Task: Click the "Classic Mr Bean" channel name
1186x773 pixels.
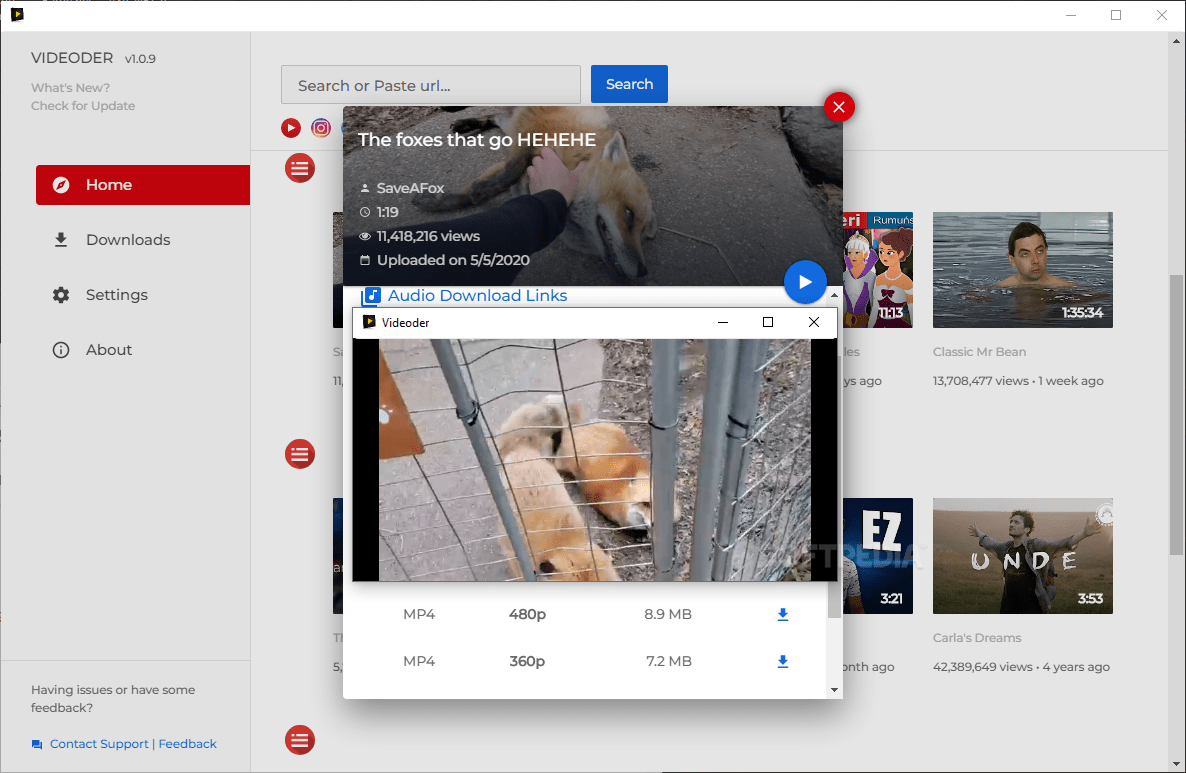Action: pos(980,352)
